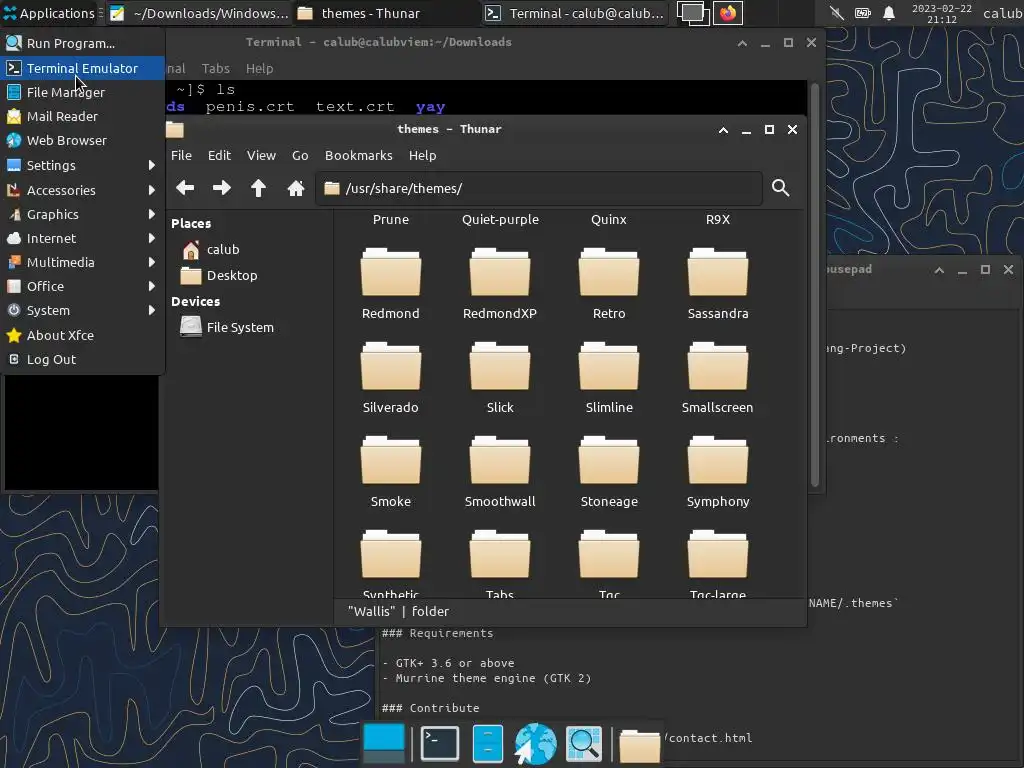Click the forward arrow in Thunar toolbar
Screen dimensions: 1024x768
pyautogui.click(x=222, y=188)
